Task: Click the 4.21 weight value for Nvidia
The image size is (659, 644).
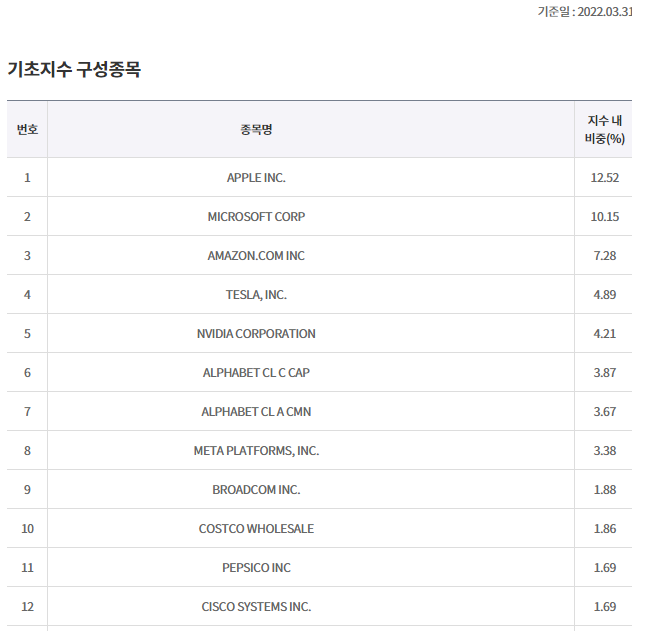Action: (x=605, y=334)
